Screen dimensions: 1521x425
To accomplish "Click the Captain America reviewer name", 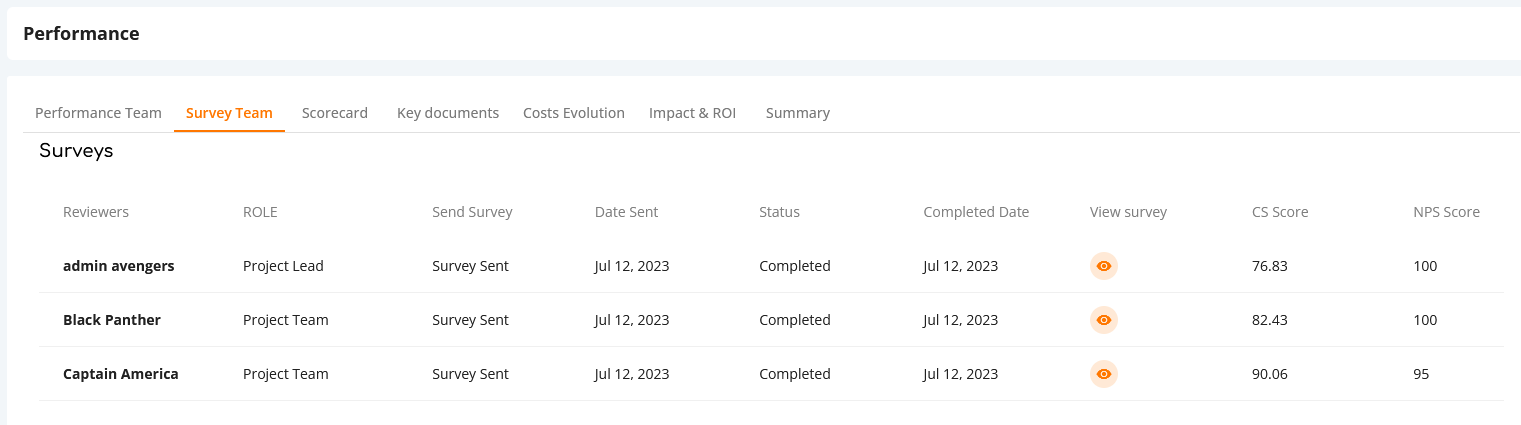I will tap(121, 374).
